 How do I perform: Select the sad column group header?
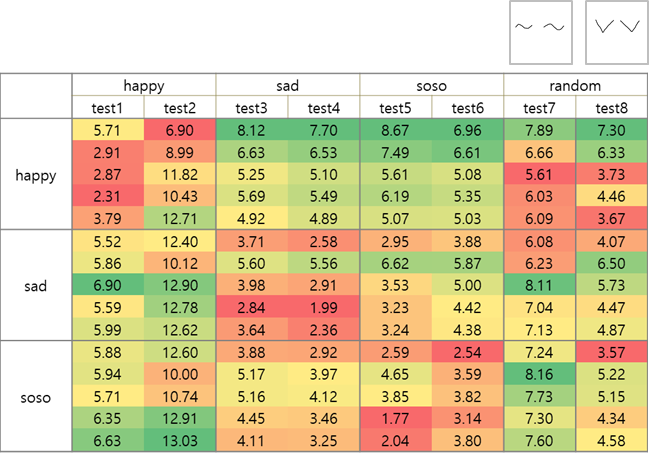288,87
